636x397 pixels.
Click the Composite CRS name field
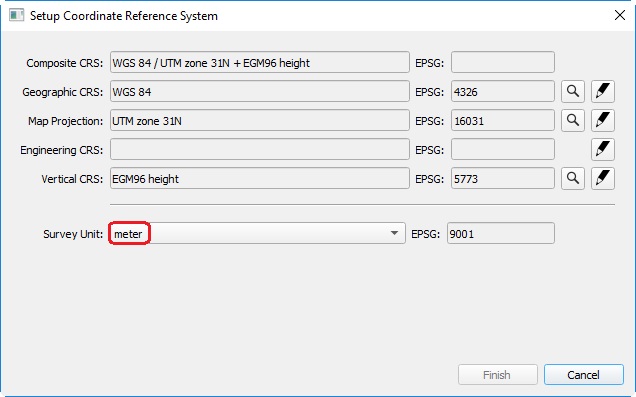pos(260,62)
